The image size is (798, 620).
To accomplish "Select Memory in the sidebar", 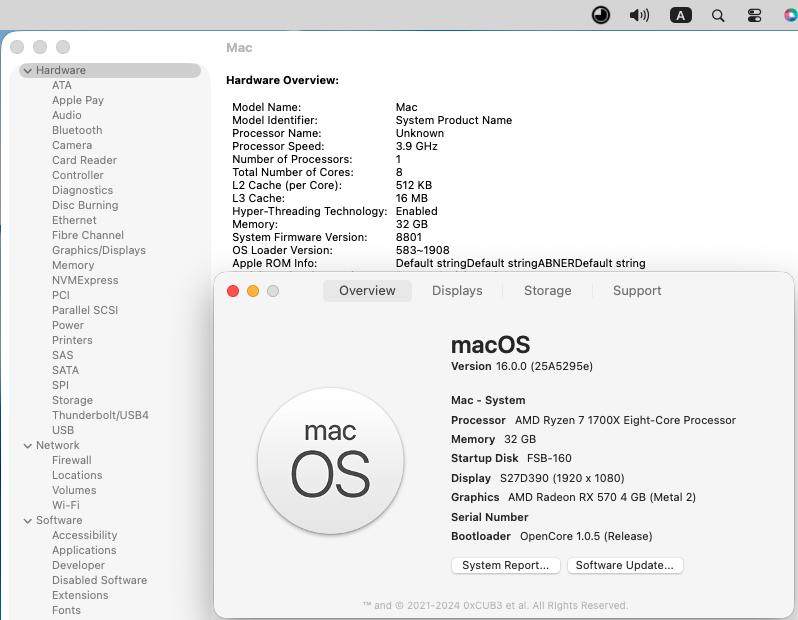I will 73,265.
